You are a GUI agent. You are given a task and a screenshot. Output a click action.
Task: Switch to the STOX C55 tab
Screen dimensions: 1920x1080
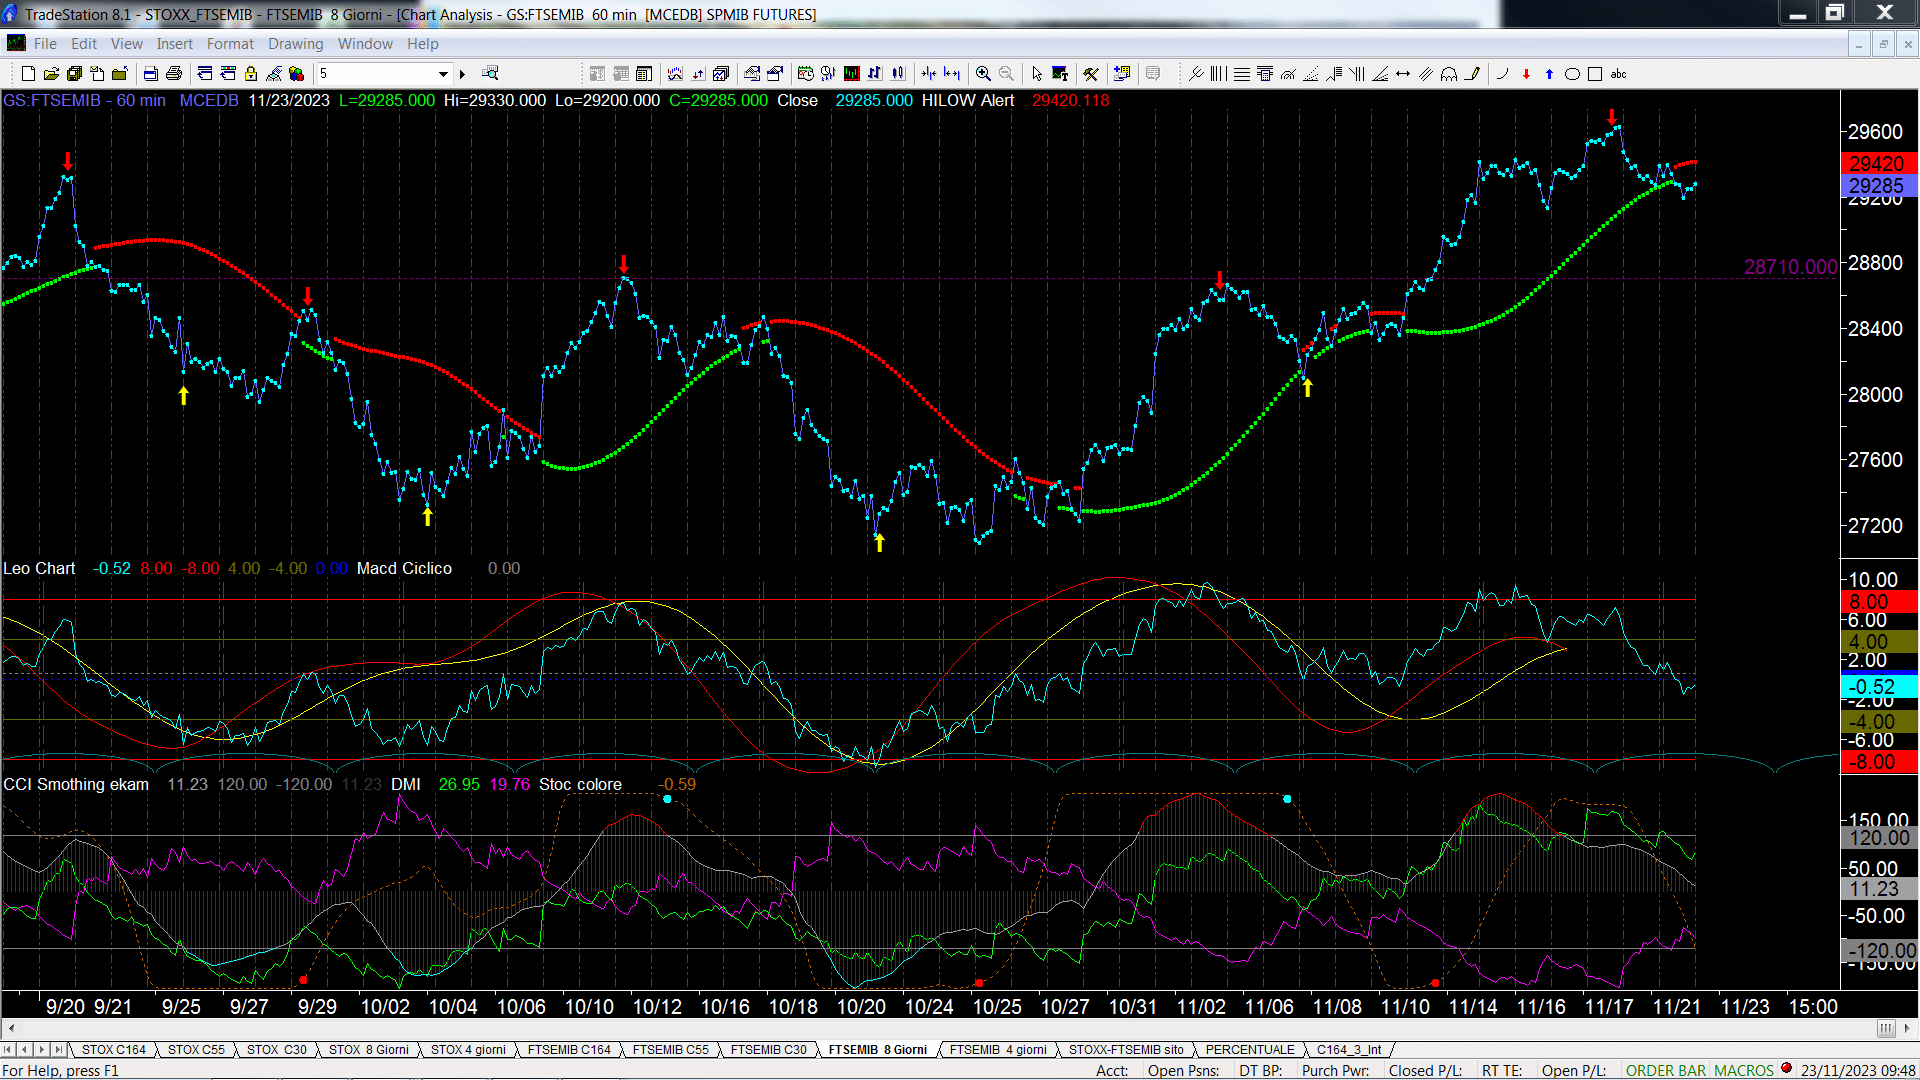tap(196, 1050)
